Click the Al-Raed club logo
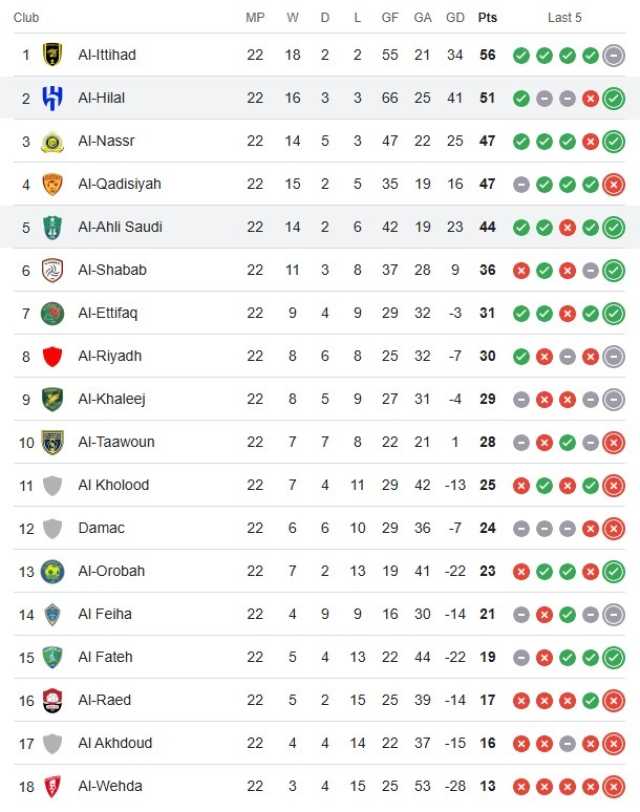Viewport: 640px width, 812px height. (52, 700)
